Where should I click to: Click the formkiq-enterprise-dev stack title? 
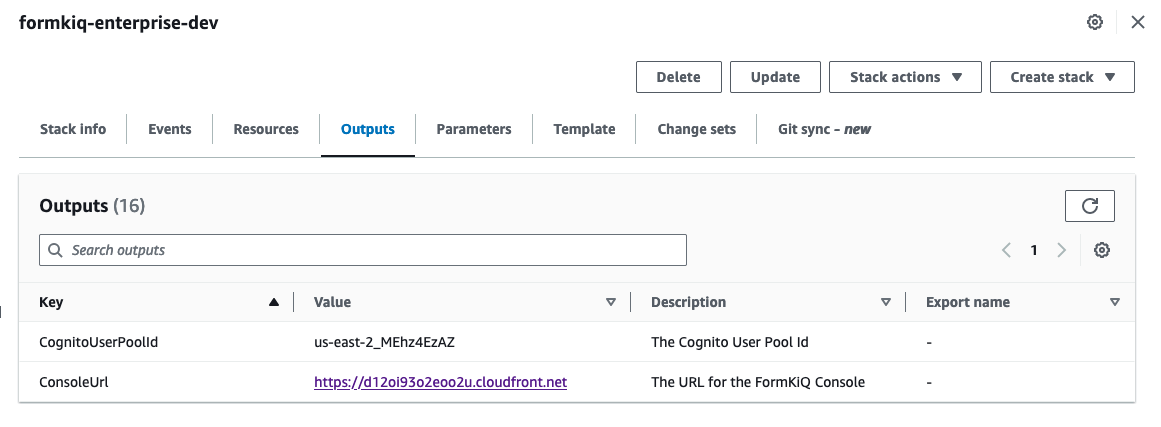118,22
